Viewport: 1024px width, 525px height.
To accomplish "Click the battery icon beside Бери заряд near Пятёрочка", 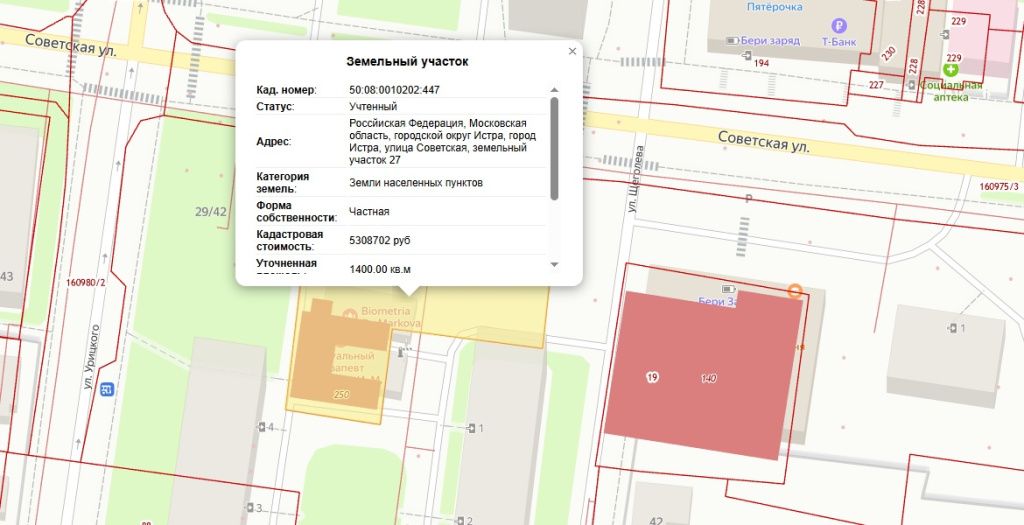I will pos(732,41).
